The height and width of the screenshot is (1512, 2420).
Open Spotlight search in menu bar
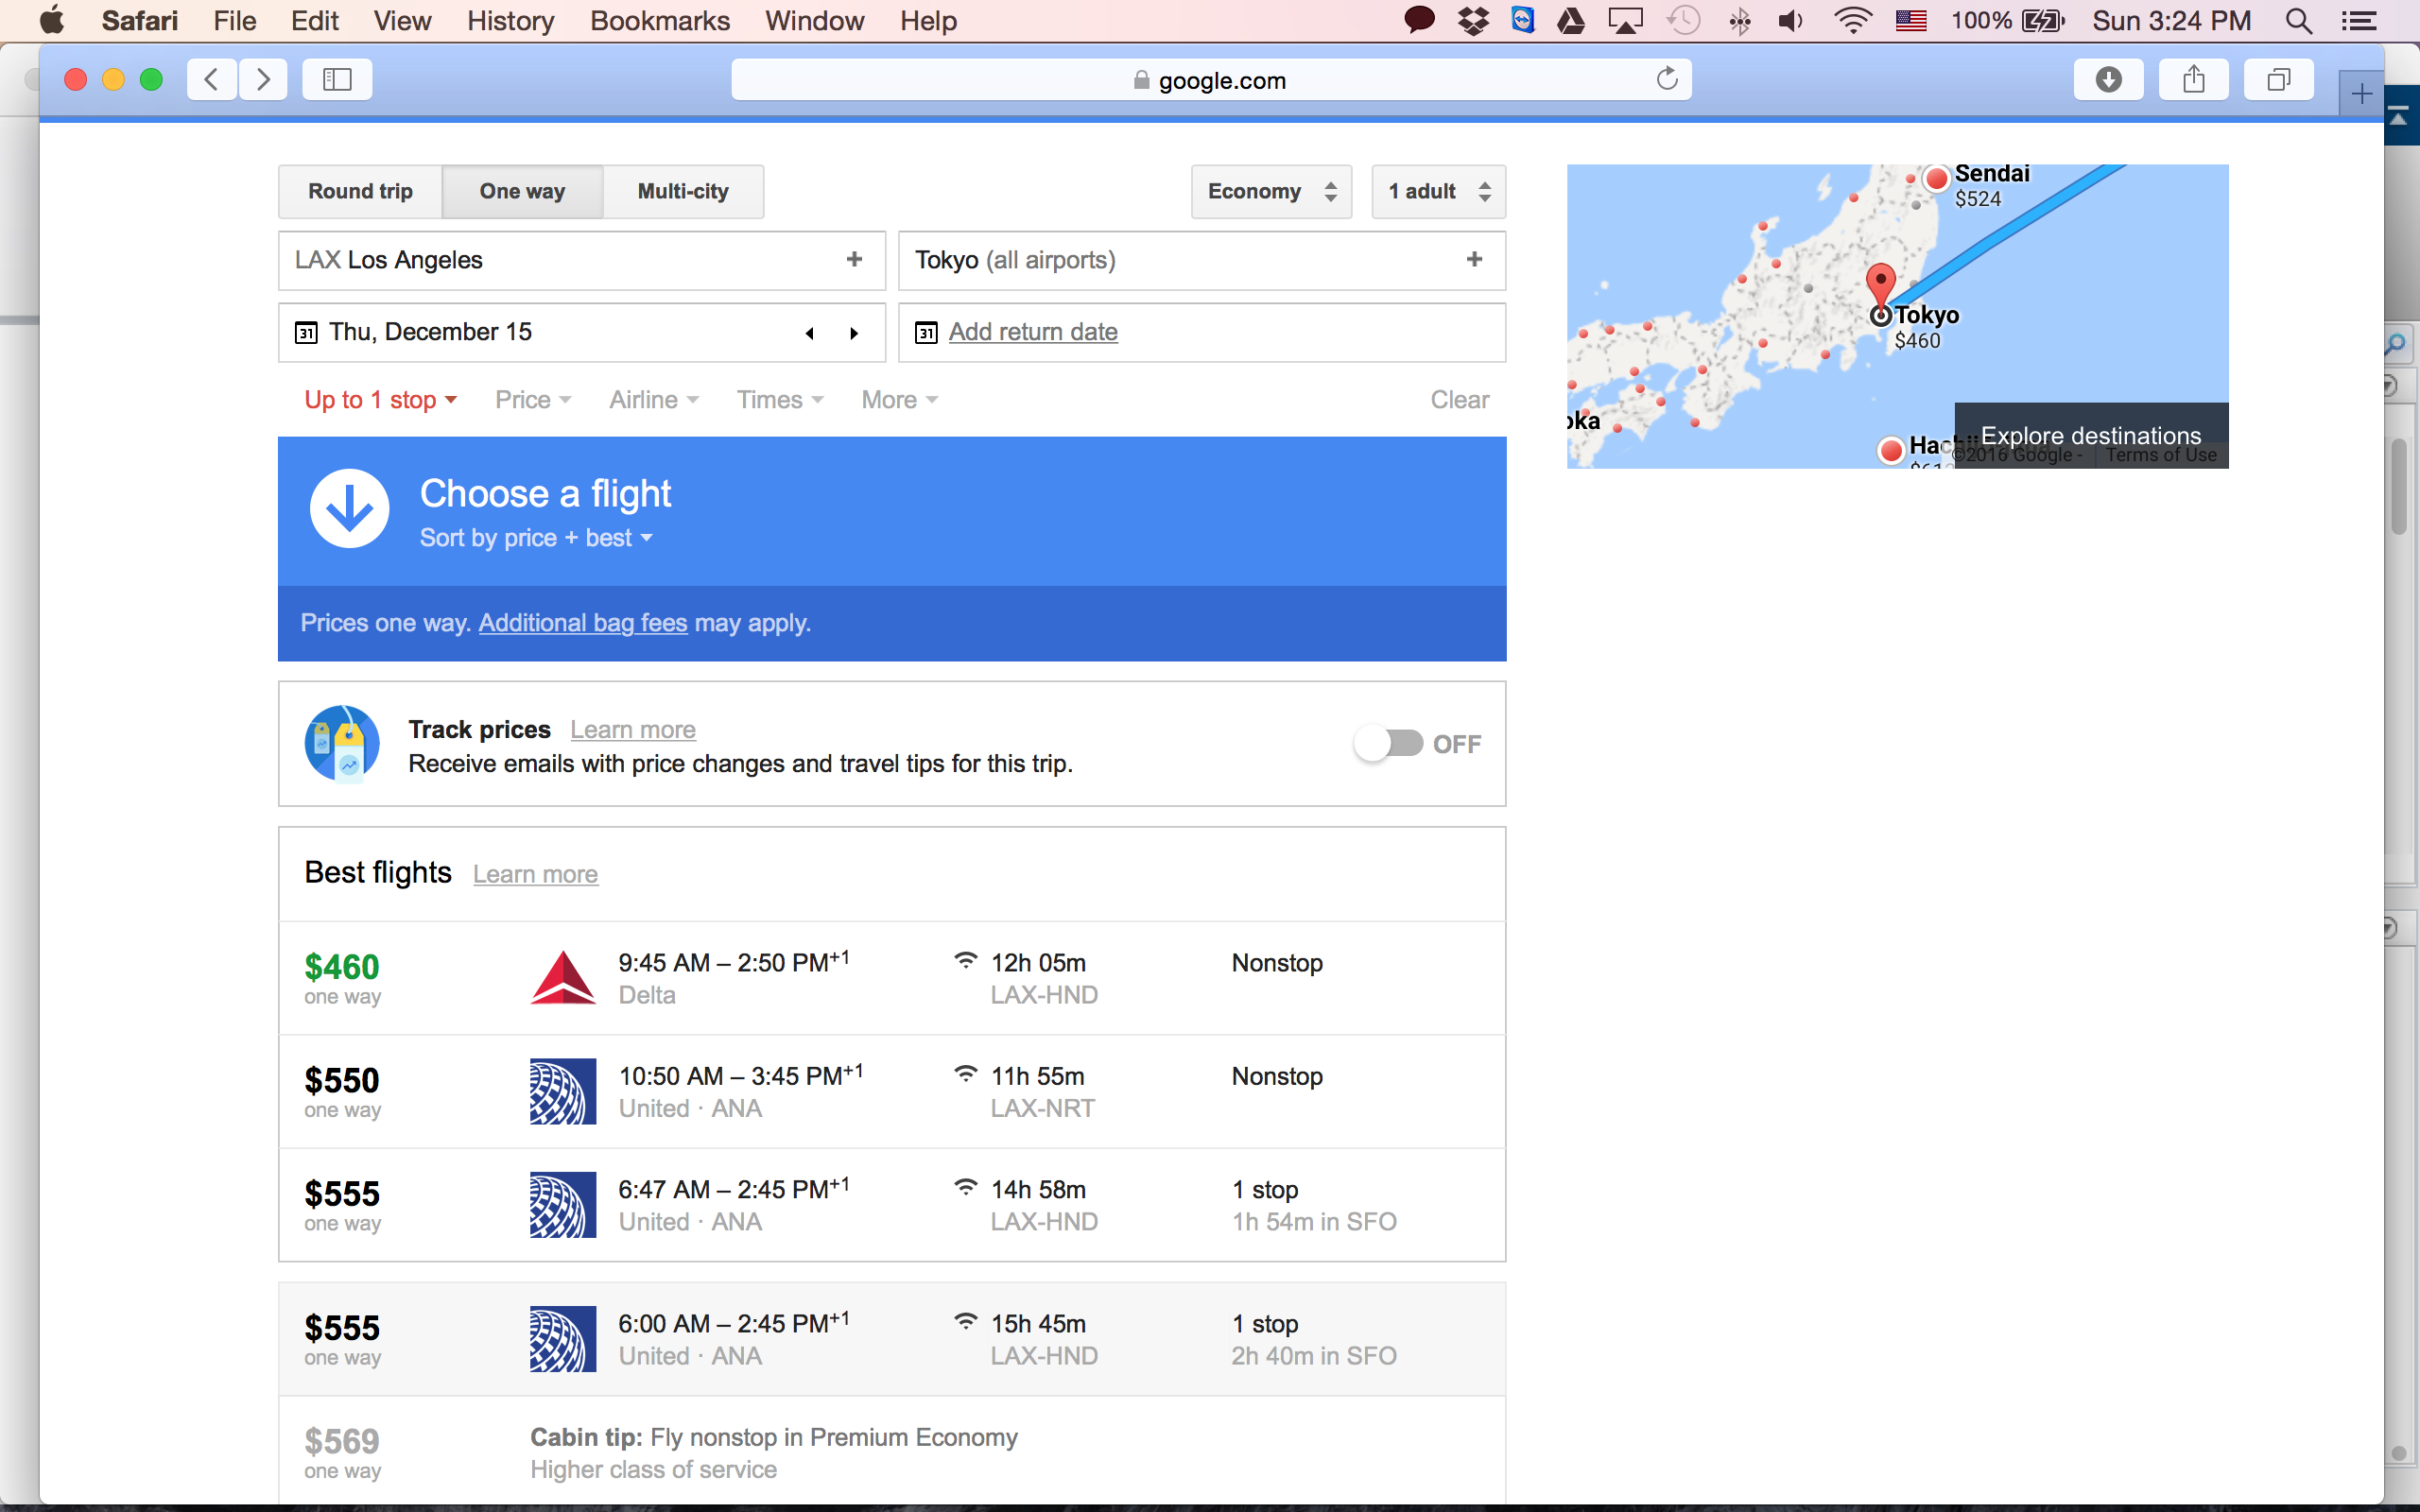tap(2298, 21)
